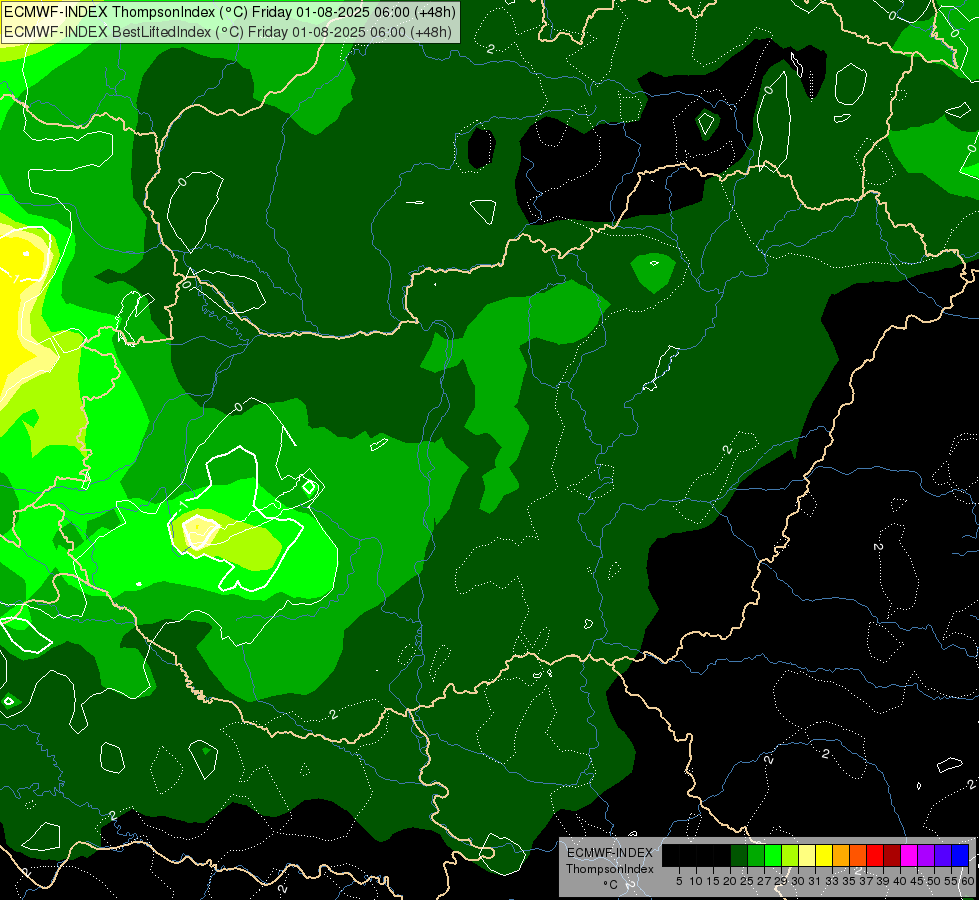979x900 pixels.
Task: Click the legend tick value 10
Action: pos(696,881)
